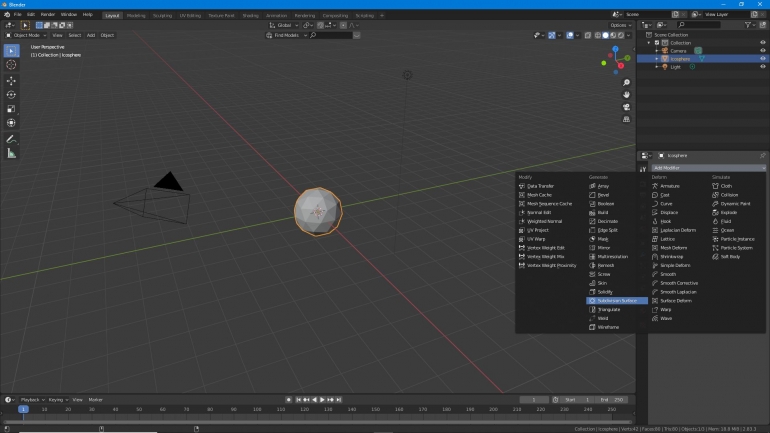Image resolution: width=770 pixels, height=433 pixels.
Task: Collapse the Collection tree in outliner
Action: pos(650,43)
